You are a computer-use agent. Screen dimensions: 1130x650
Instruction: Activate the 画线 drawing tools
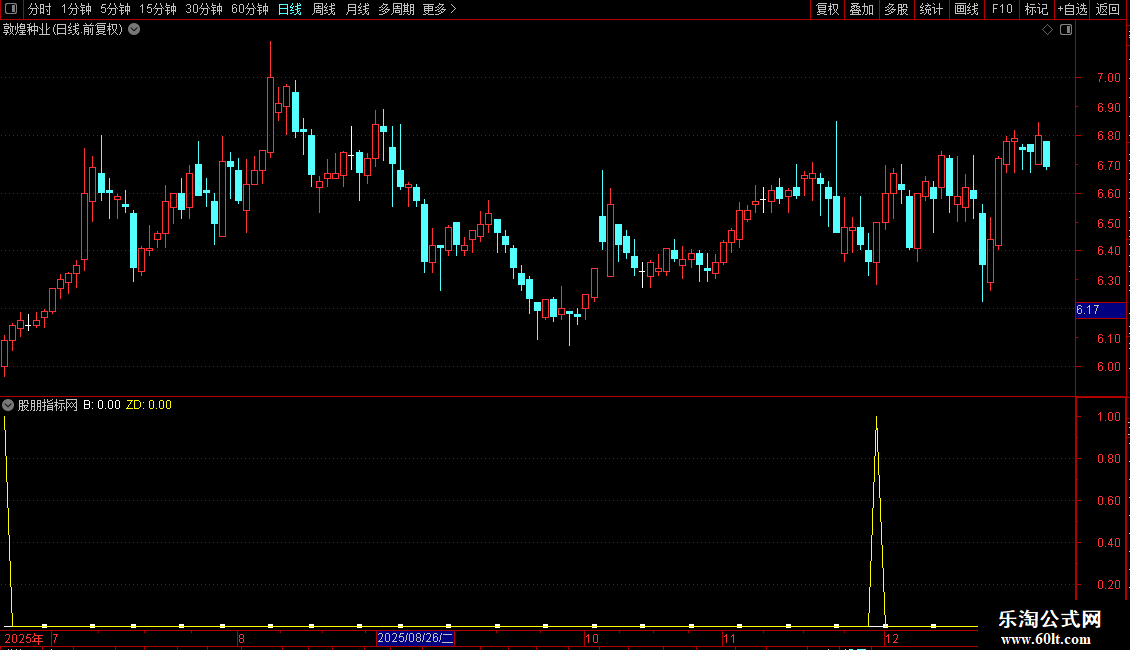[966, 9]
